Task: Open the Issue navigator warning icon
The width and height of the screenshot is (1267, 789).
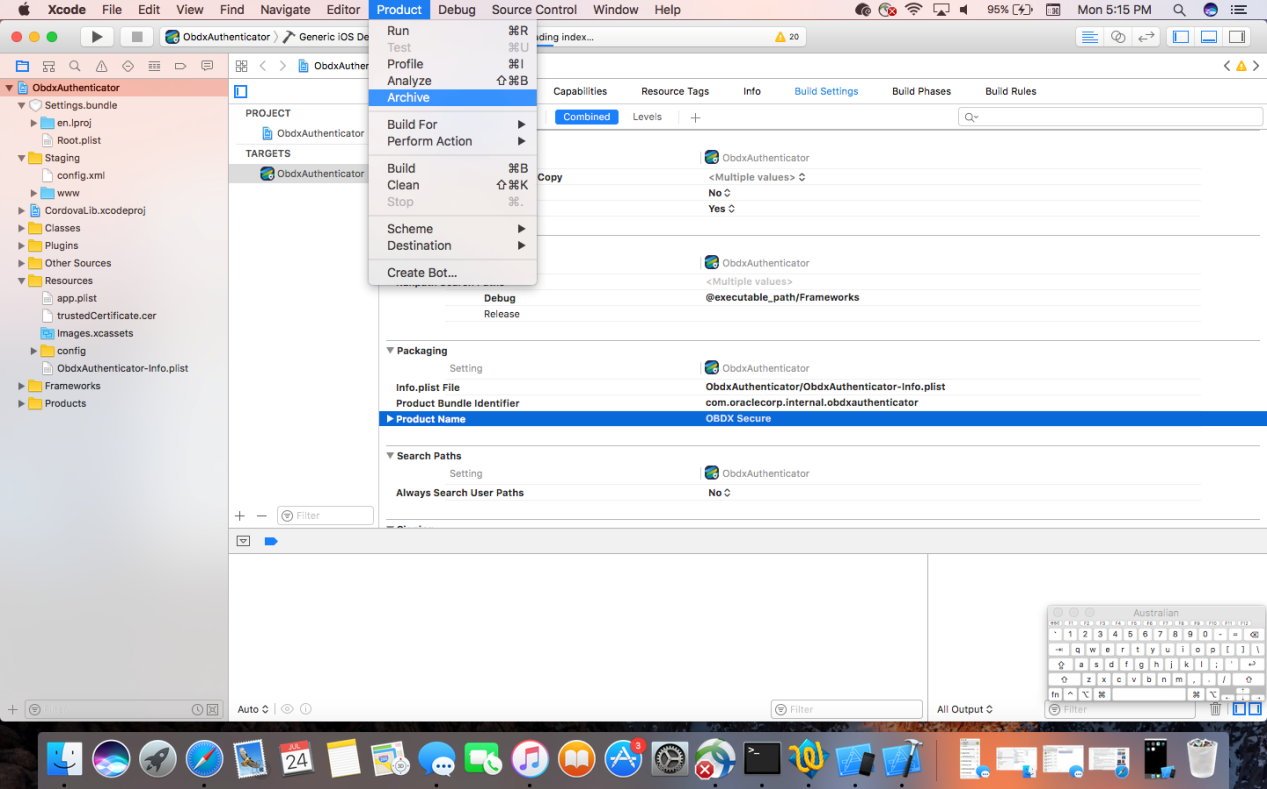Action: click(101, 66)
